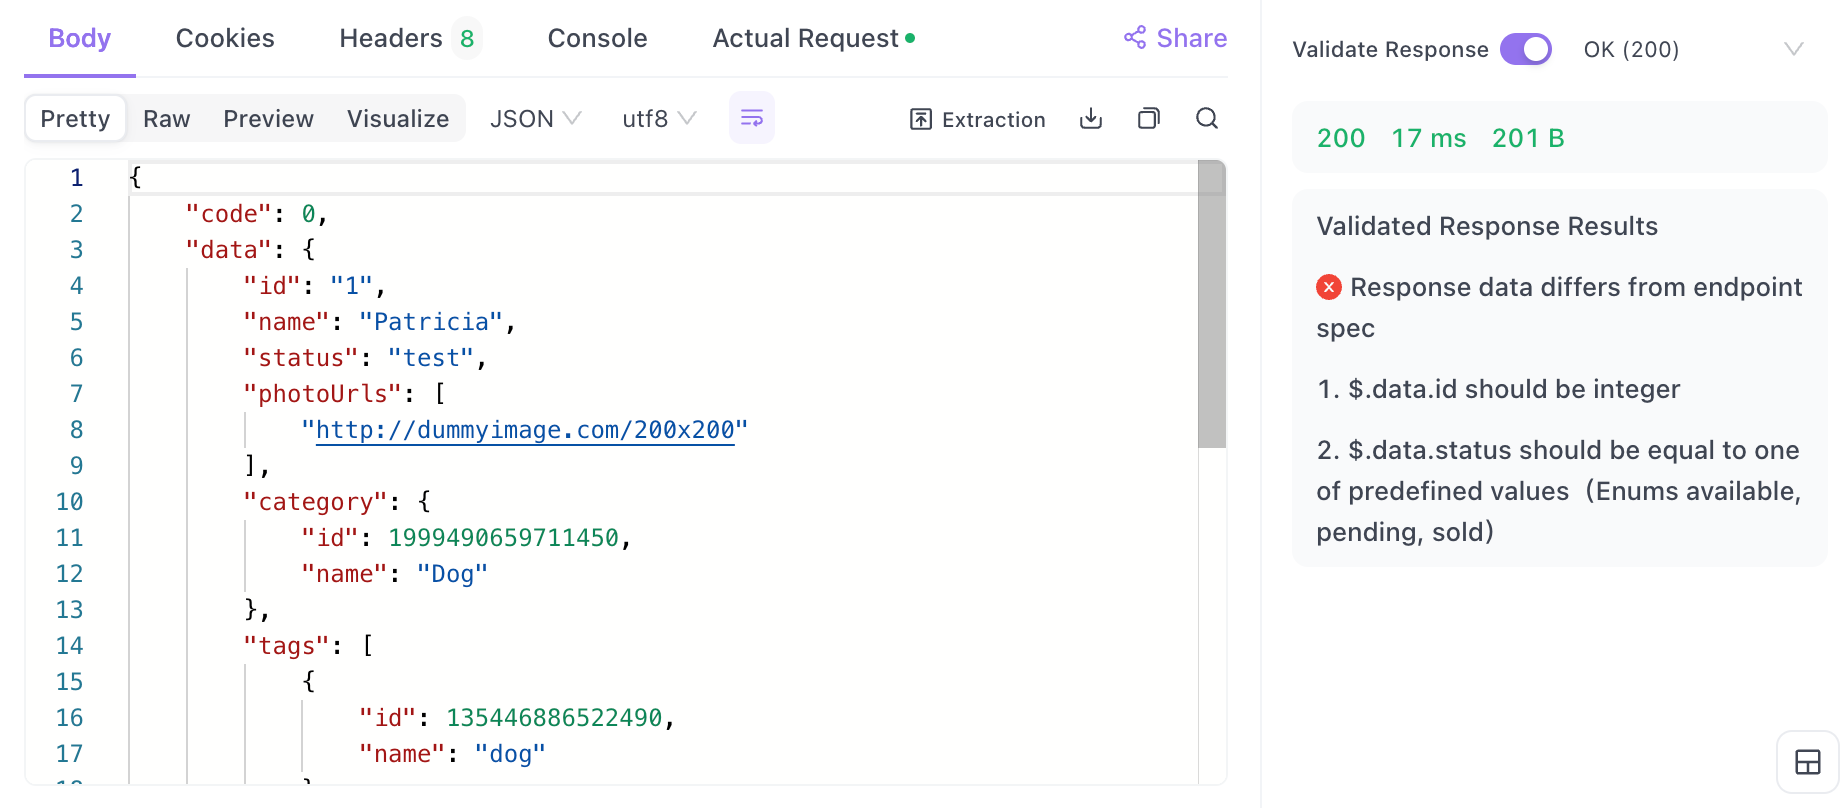Click the tag id 135446886522490
Screen dimensions: 1842x808
click(554, 718)
